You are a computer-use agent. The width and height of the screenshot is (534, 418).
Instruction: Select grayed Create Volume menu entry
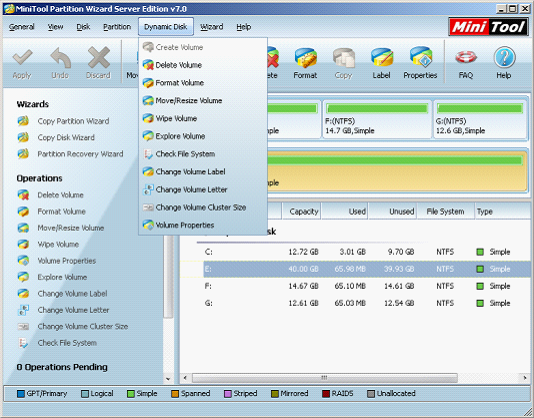(203, 47)
